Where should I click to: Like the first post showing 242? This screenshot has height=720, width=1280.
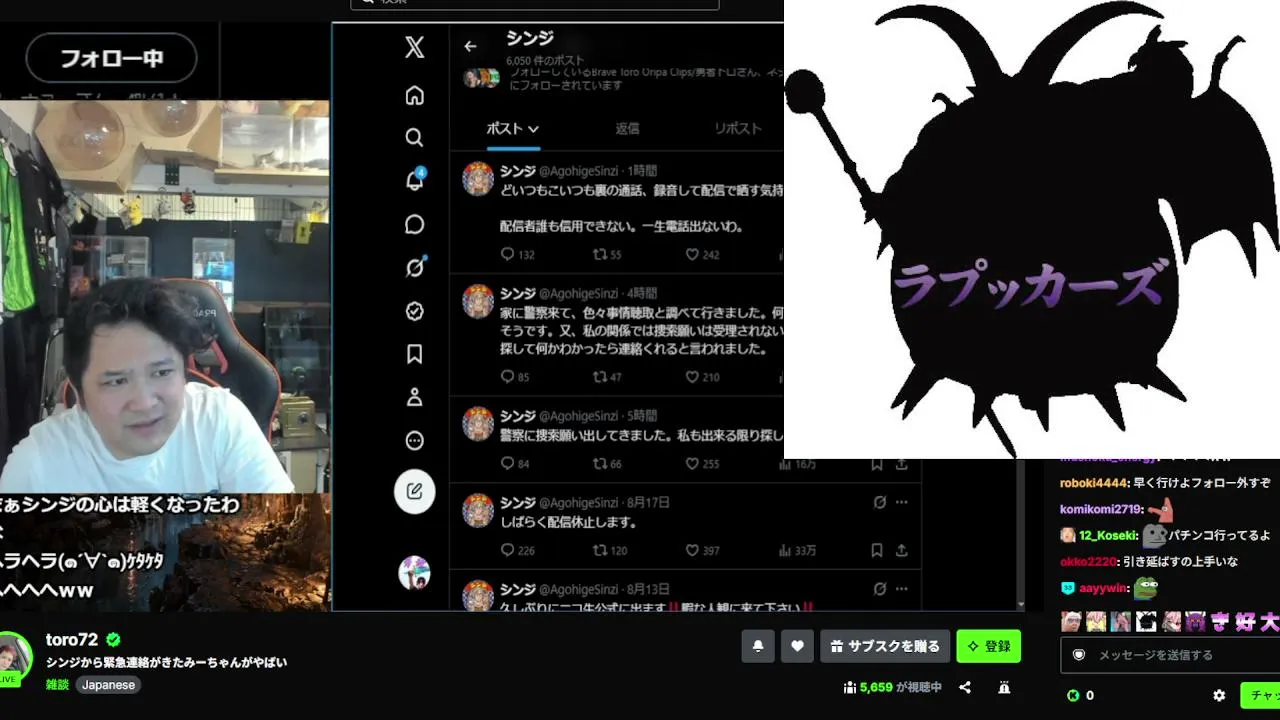pos(702,255)
